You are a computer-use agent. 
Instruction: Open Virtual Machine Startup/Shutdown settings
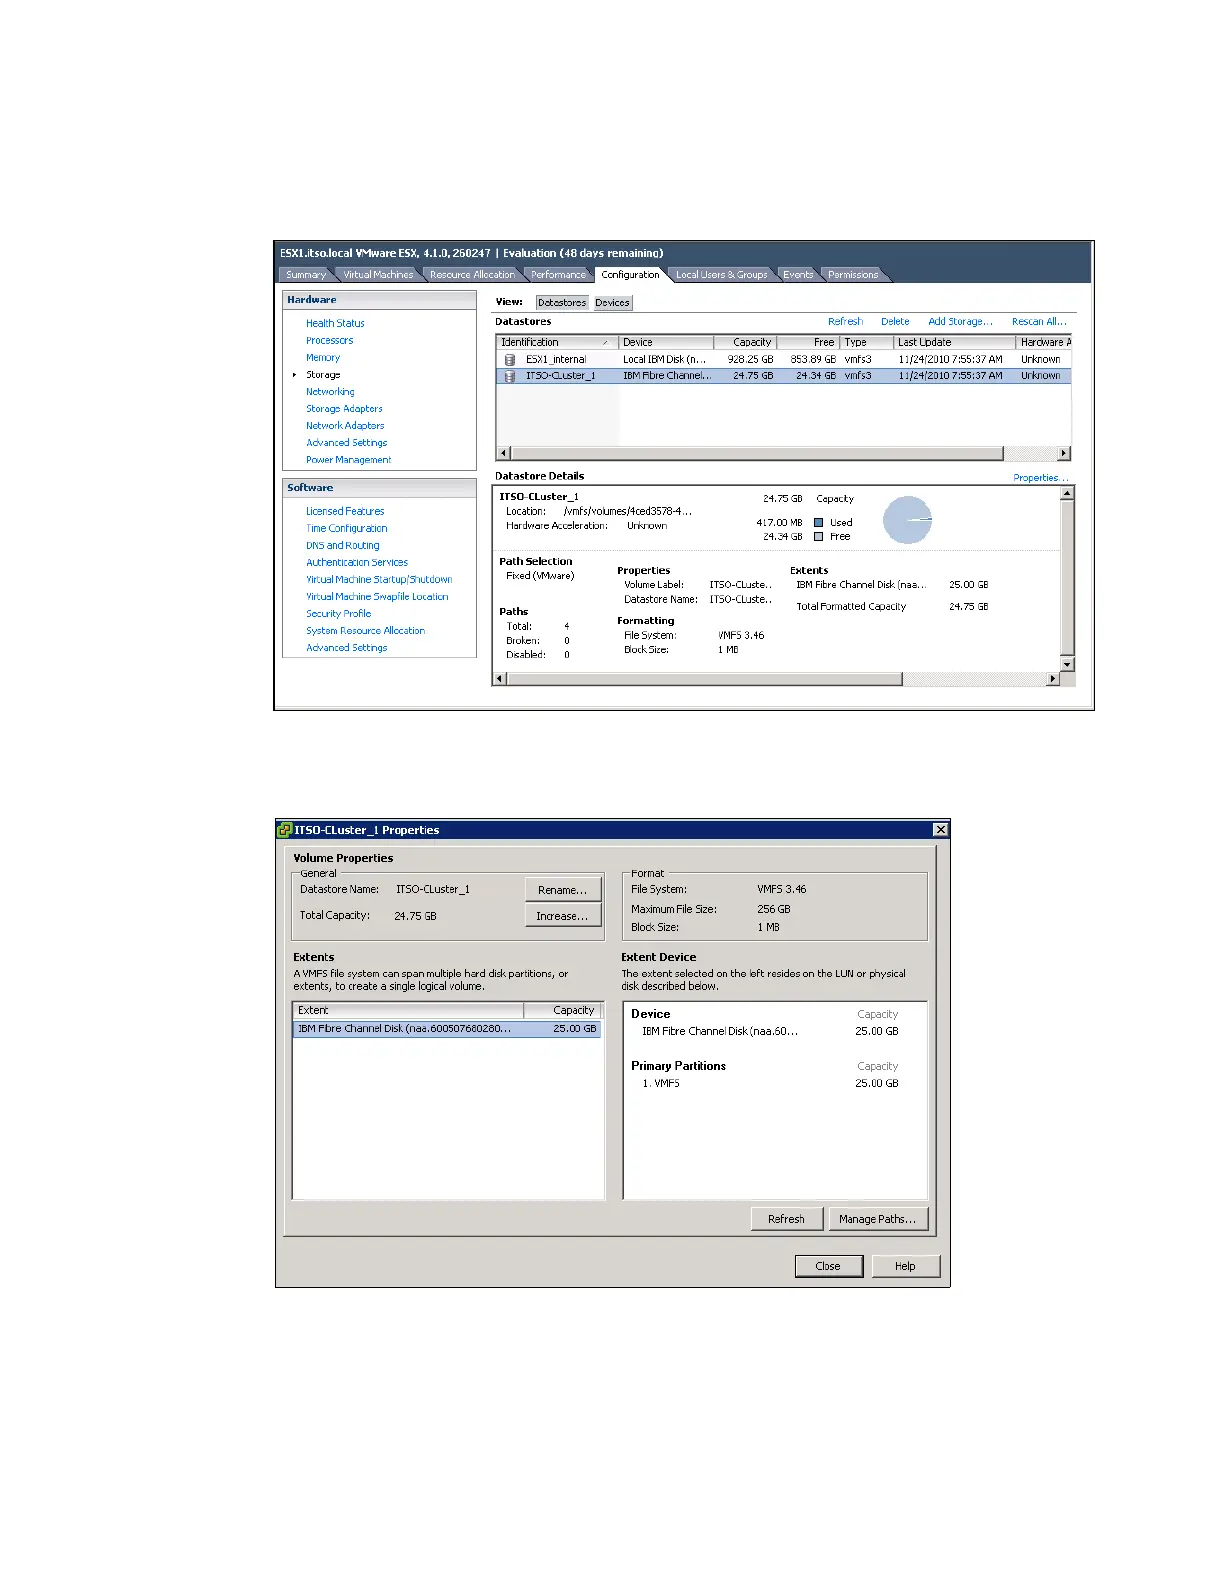tap(379, 579)
